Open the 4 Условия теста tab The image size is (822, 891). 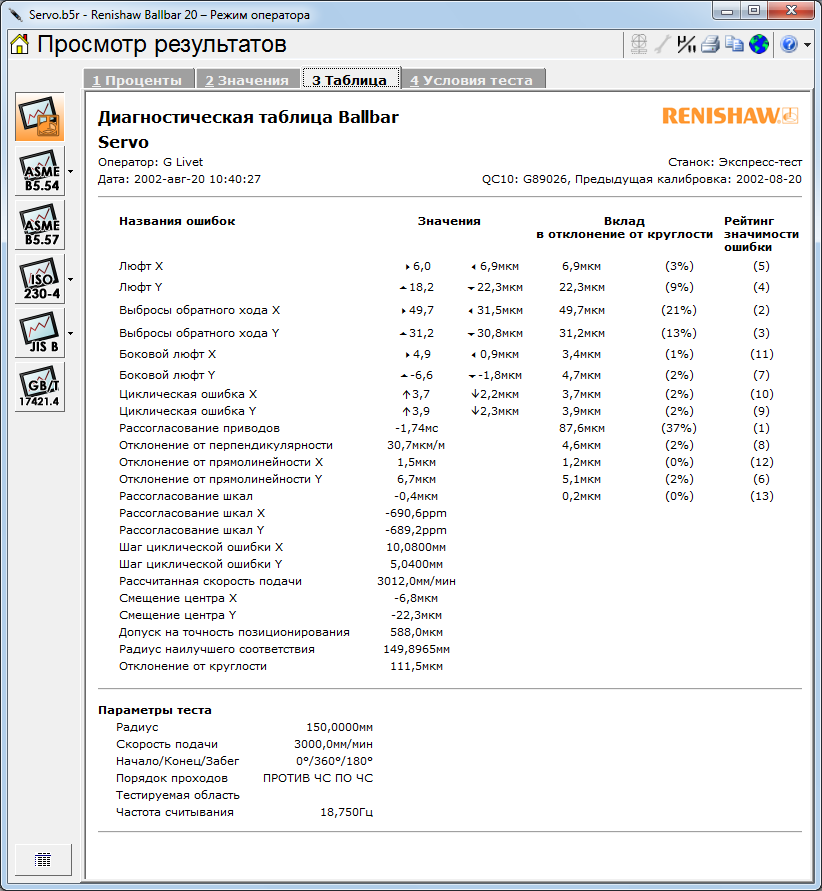point(473,80)
